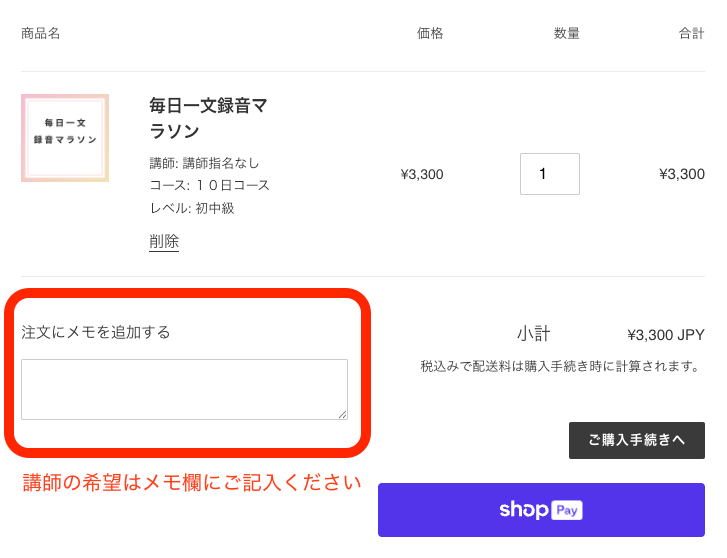Select the 注文にメモを追加する label
This screenshot has height=558, width=727.
[96, 332]
